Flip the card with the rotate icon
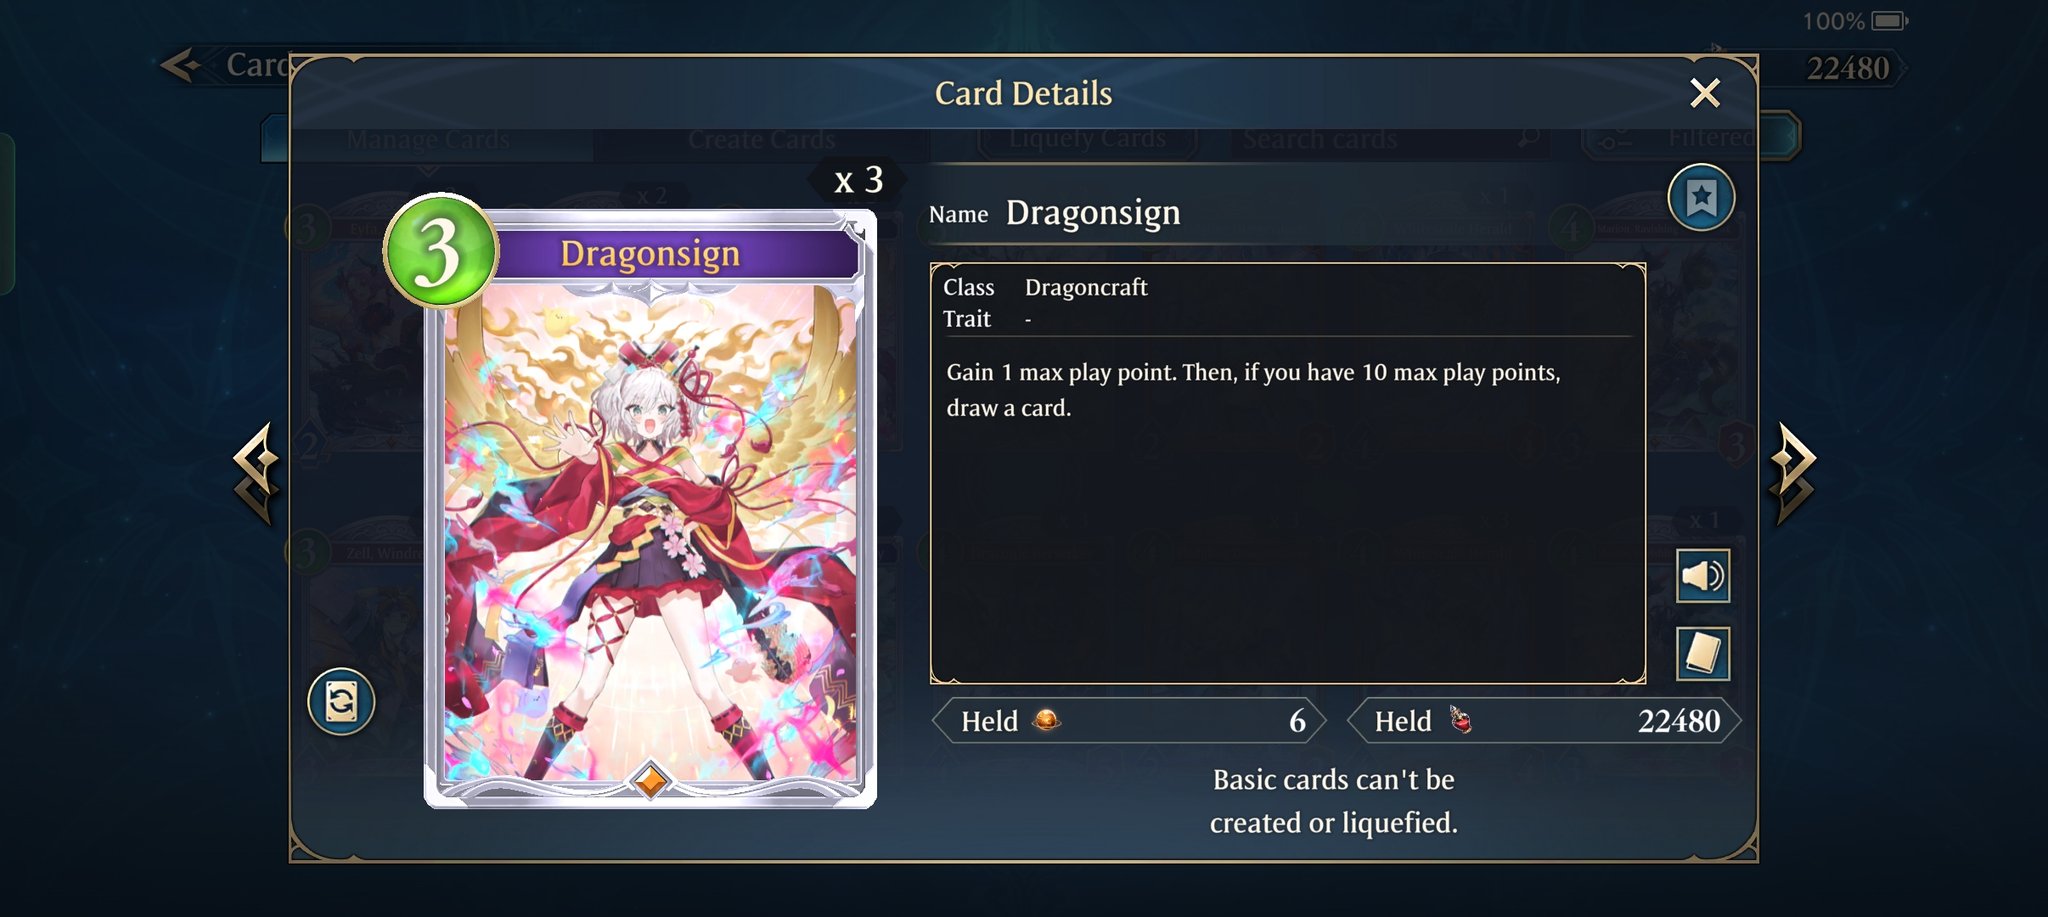Image resolution: width=2048 pixels, height=917 pixels. pos(341,701)
